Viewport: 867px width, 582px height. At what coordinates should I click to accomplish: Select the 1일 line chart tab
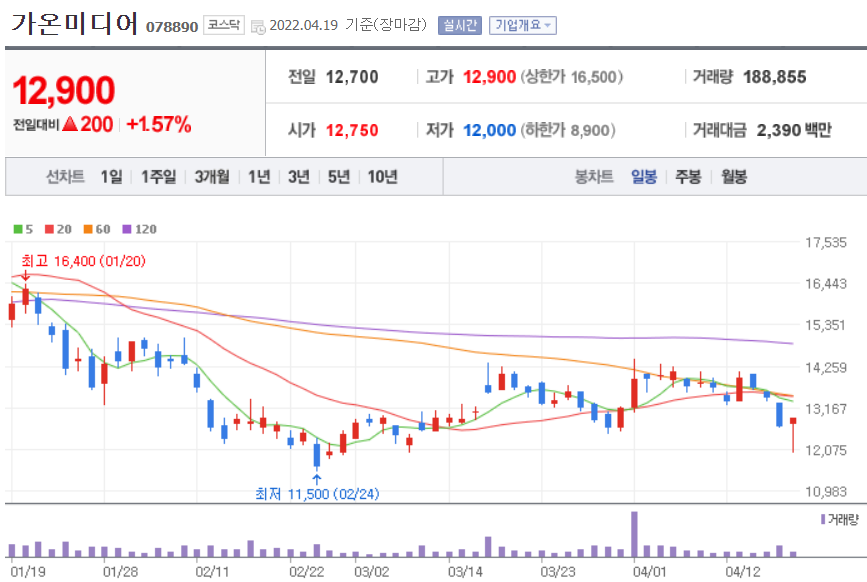(x=111, y=177)
